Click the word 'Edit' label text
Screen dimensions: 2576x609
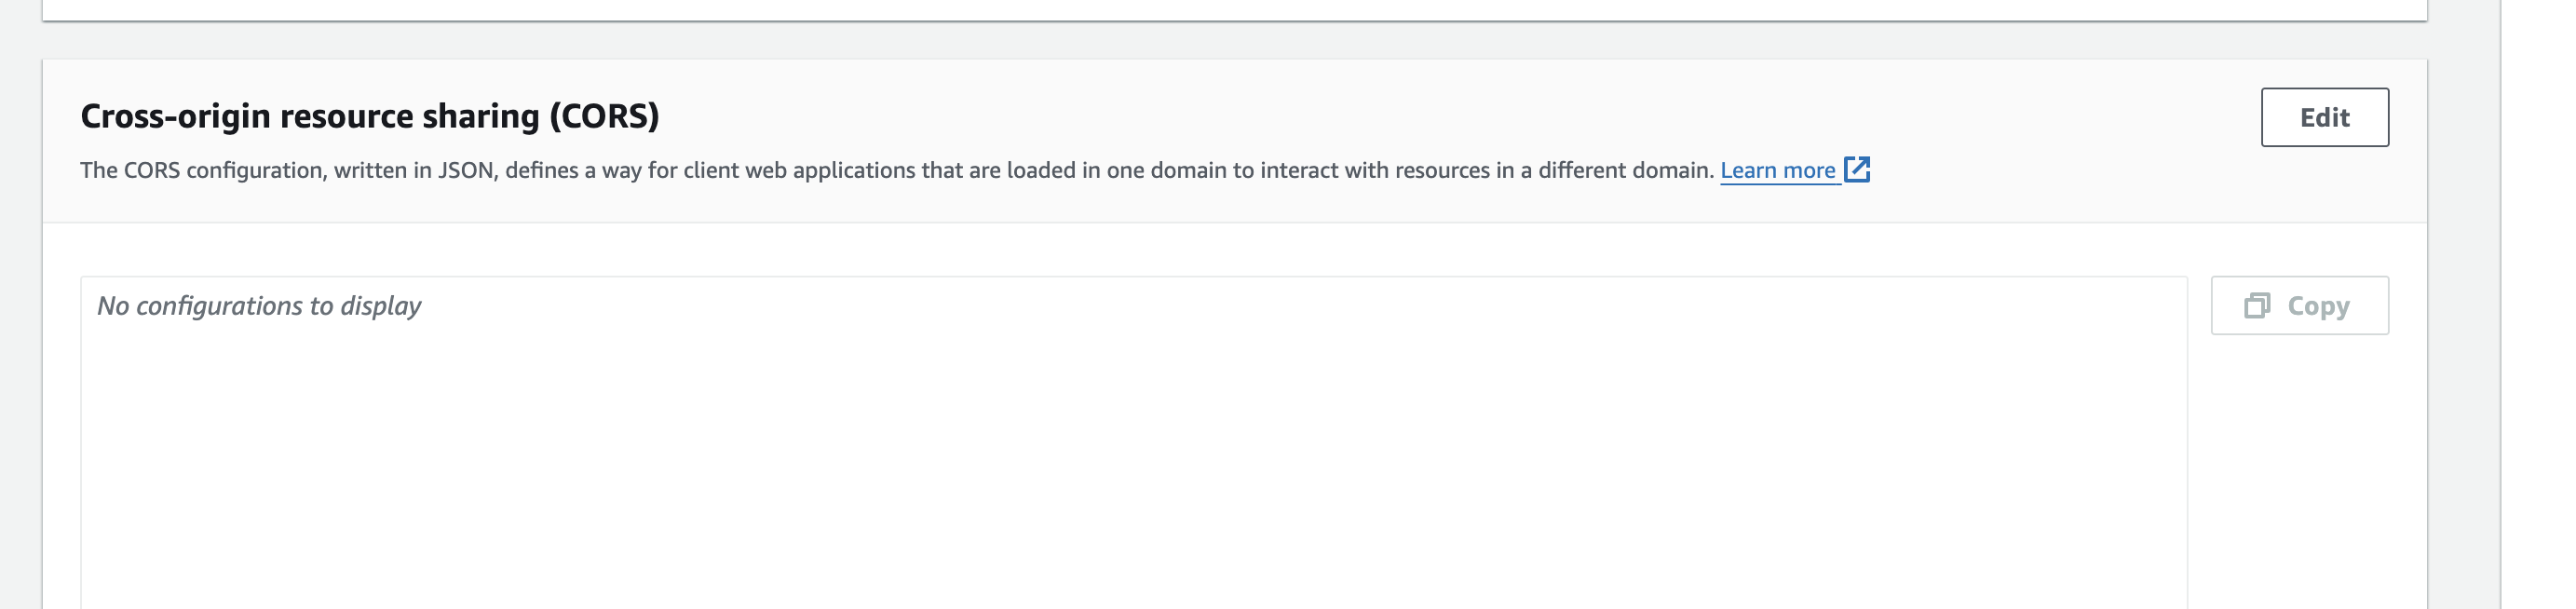(x=2324, y=117)
